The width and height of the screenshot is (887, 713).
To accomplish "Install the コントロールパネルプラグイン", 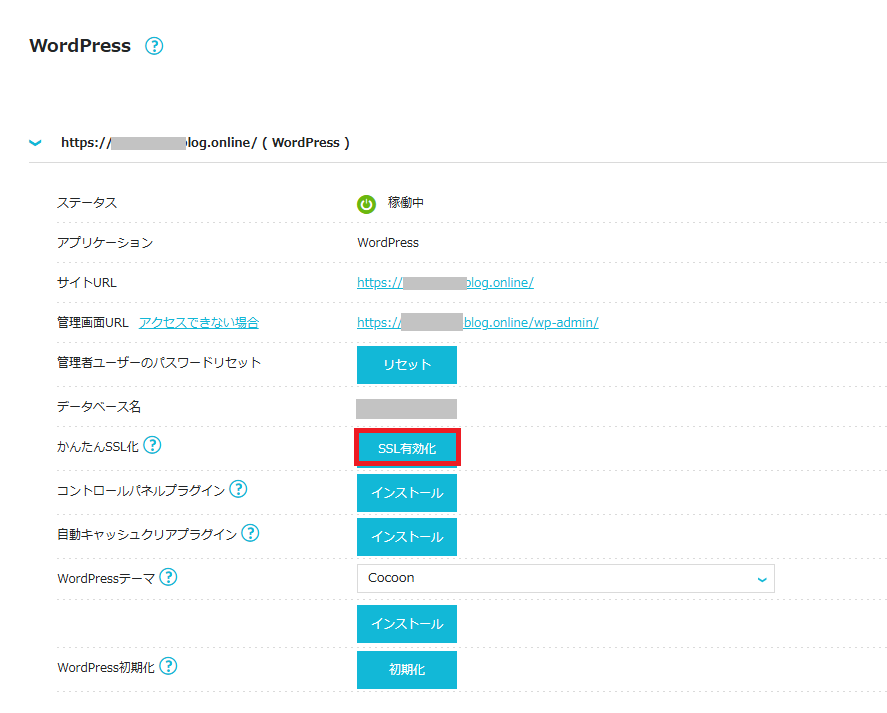I will click(x=407, y=493).
